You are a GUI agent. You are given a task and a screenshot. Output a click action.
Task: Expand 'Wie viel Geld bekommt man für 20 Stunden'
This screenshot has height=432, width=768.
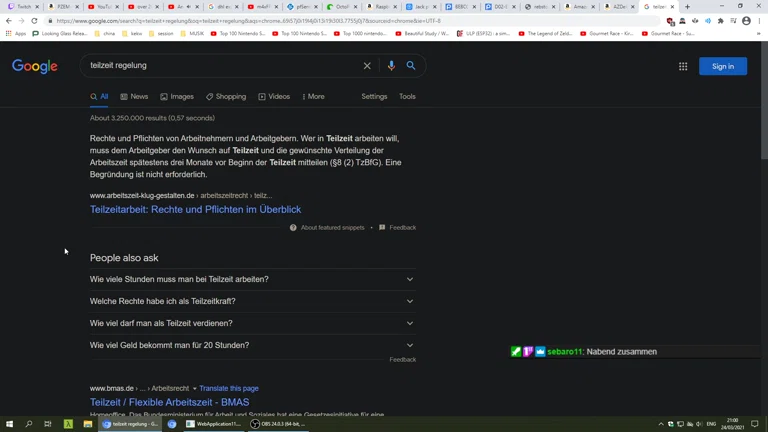[253, 345]
